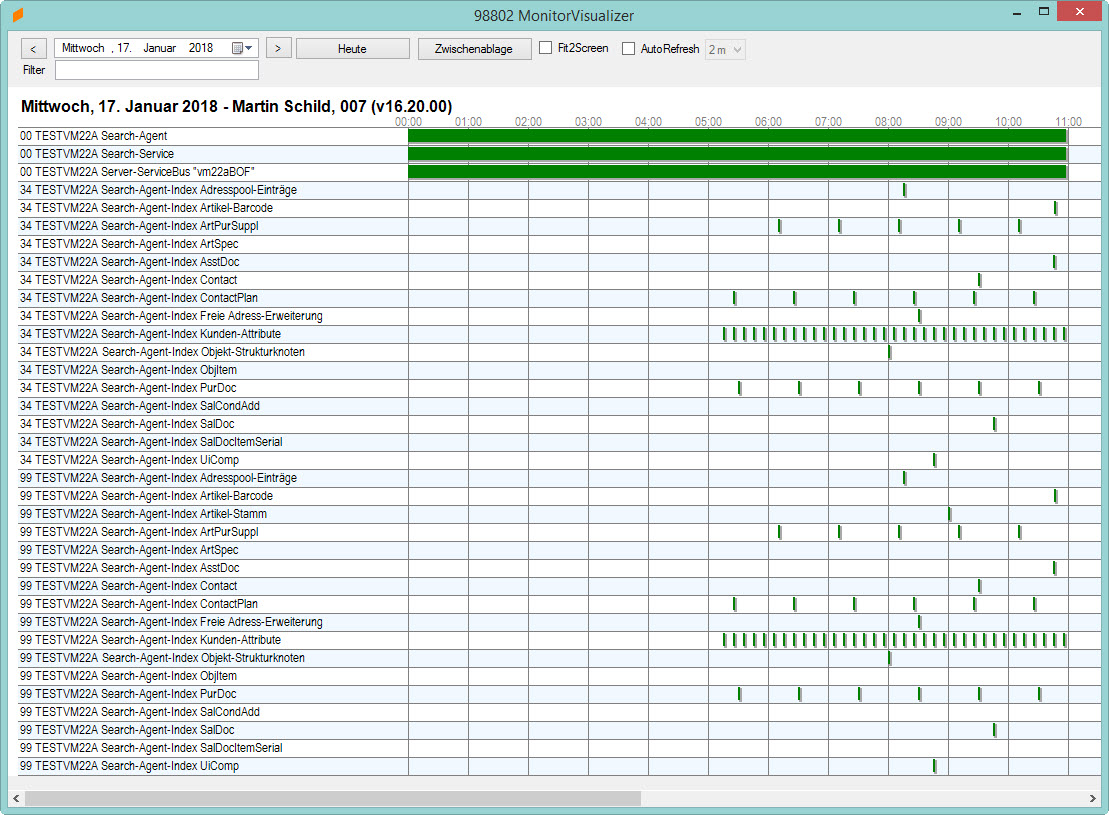Click marker in 99 Artikel-Barcode row

coord(1055,496)
